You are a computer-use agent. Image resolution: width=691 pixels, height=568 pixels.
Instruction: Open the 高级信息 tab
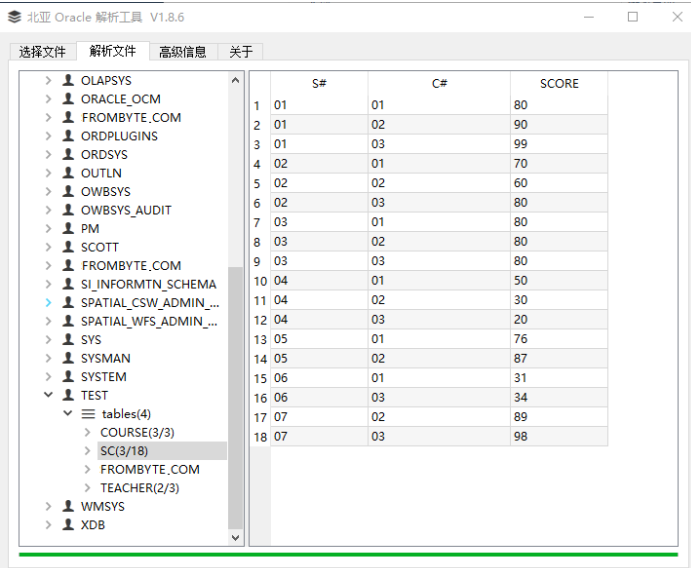tap(183, 52)
